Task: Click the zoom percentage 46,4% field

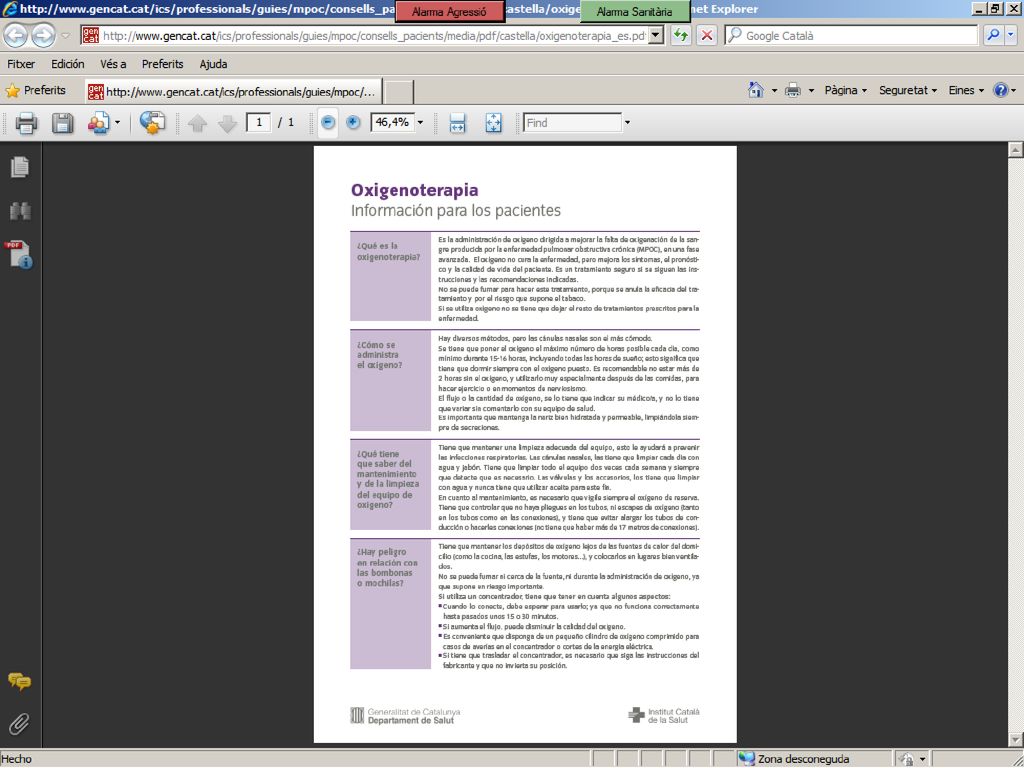Action: click(392, 122)
